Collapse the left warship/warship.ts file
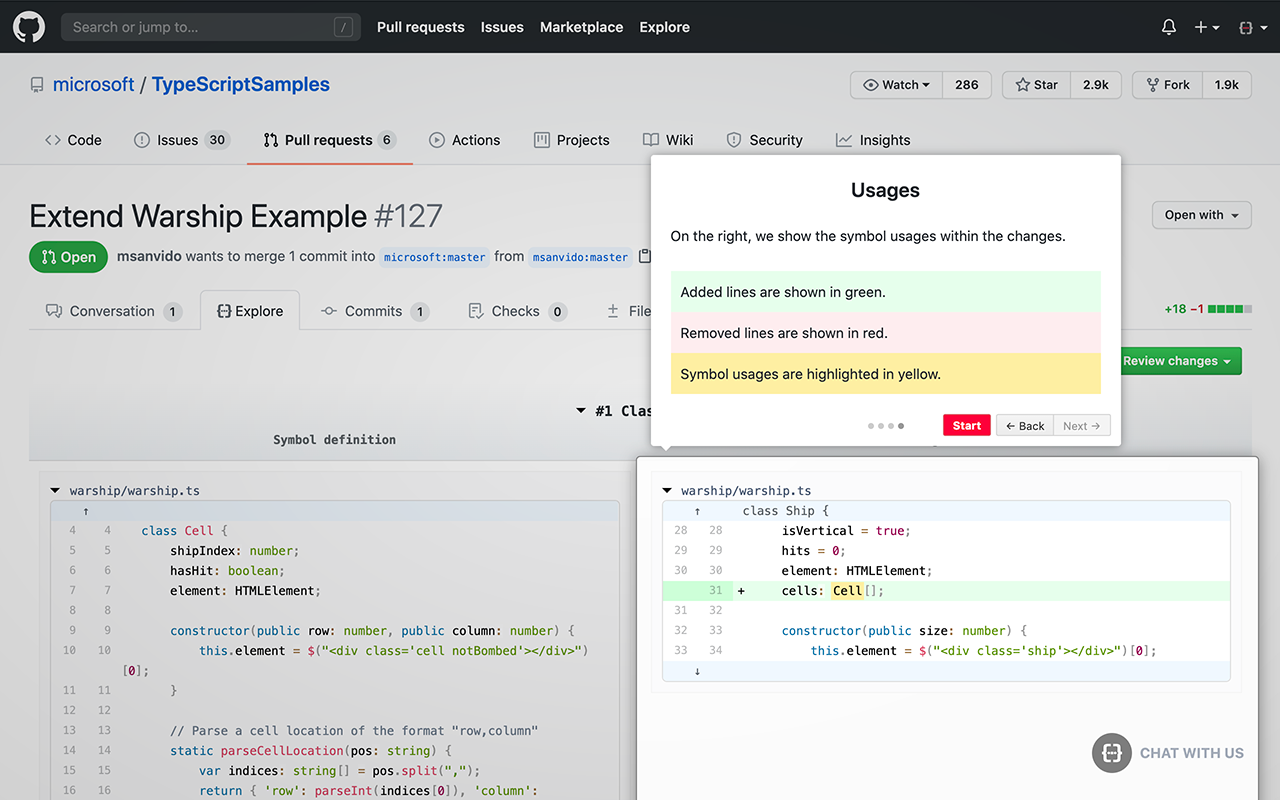1280x800 pixels. coord(55,491)
